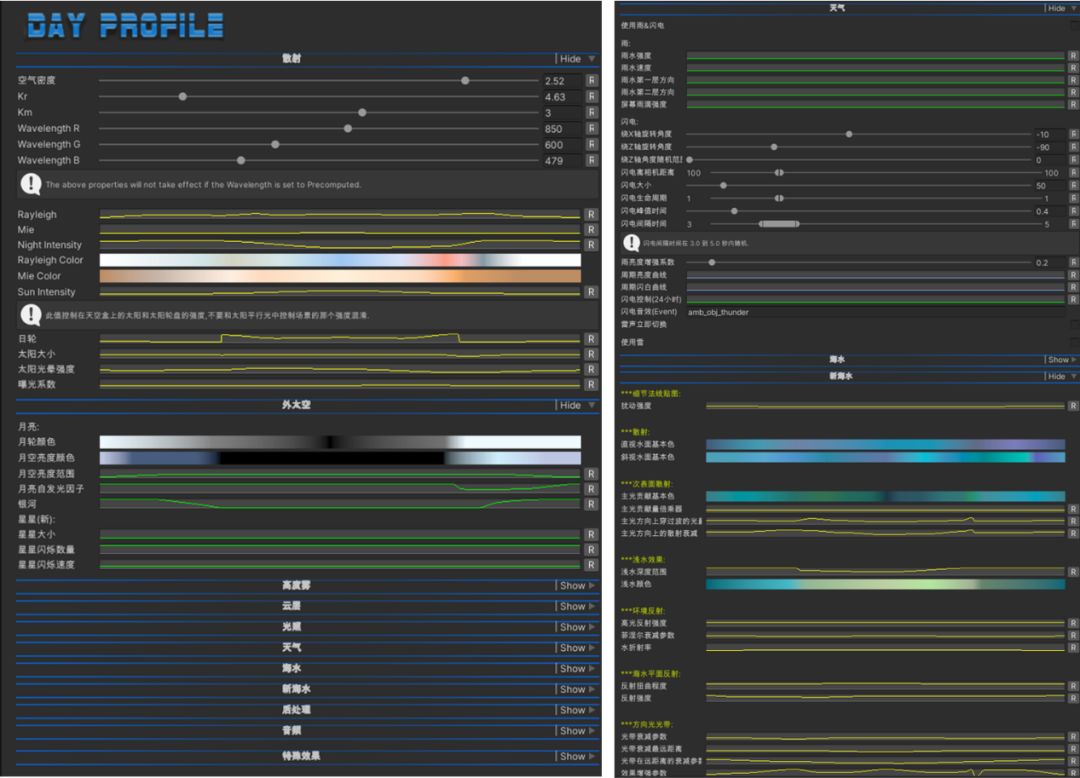Screen dimensions: 1080x778
Task: Collapse the 散射 section with Hide
Action: click(x=576, y=59)
